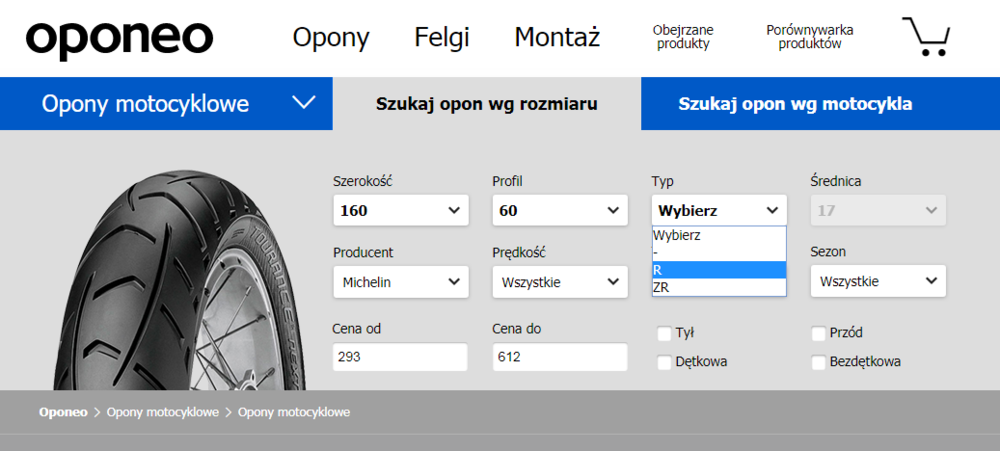1000x451 pixels.
Task: Click the Profil field label
Action: (x=507, y=182)
